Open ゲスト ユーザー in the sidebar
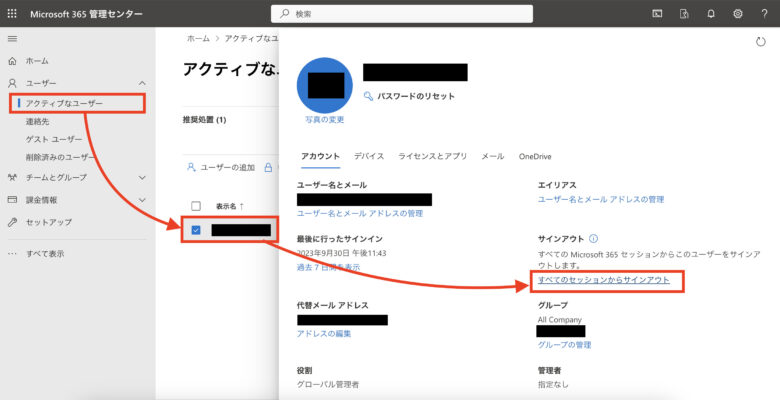 click(x=54, y=139)
